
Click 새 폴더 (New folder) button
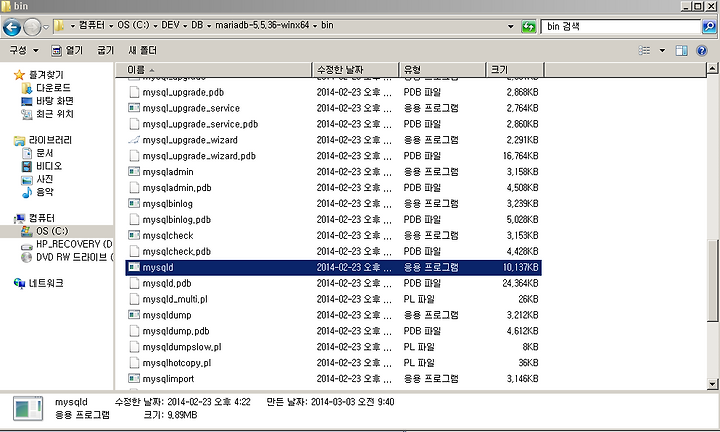tap(142, 50)
